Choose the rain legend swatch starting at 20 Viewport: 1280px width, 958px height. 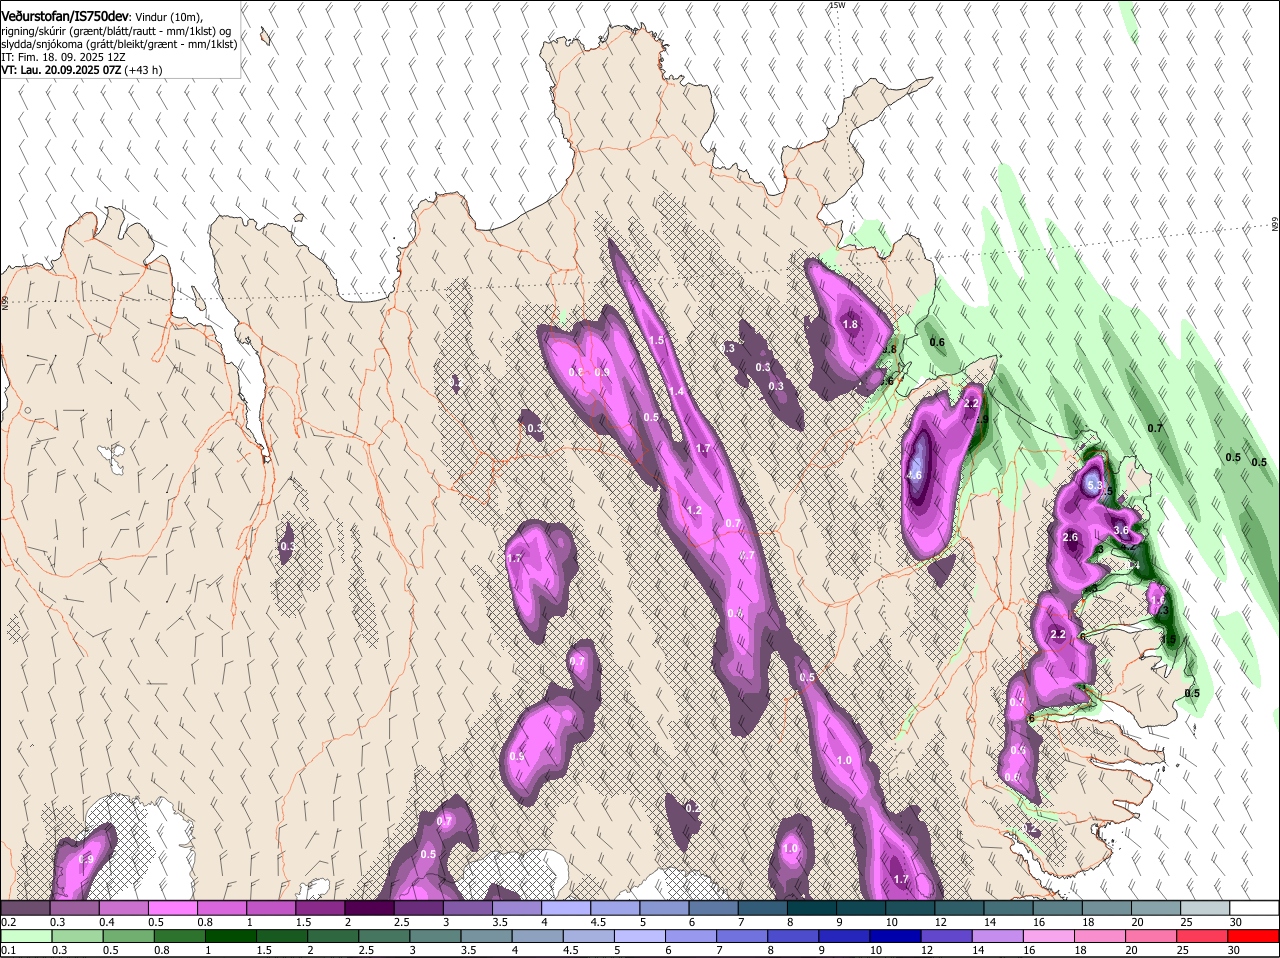click(1152, 935)
